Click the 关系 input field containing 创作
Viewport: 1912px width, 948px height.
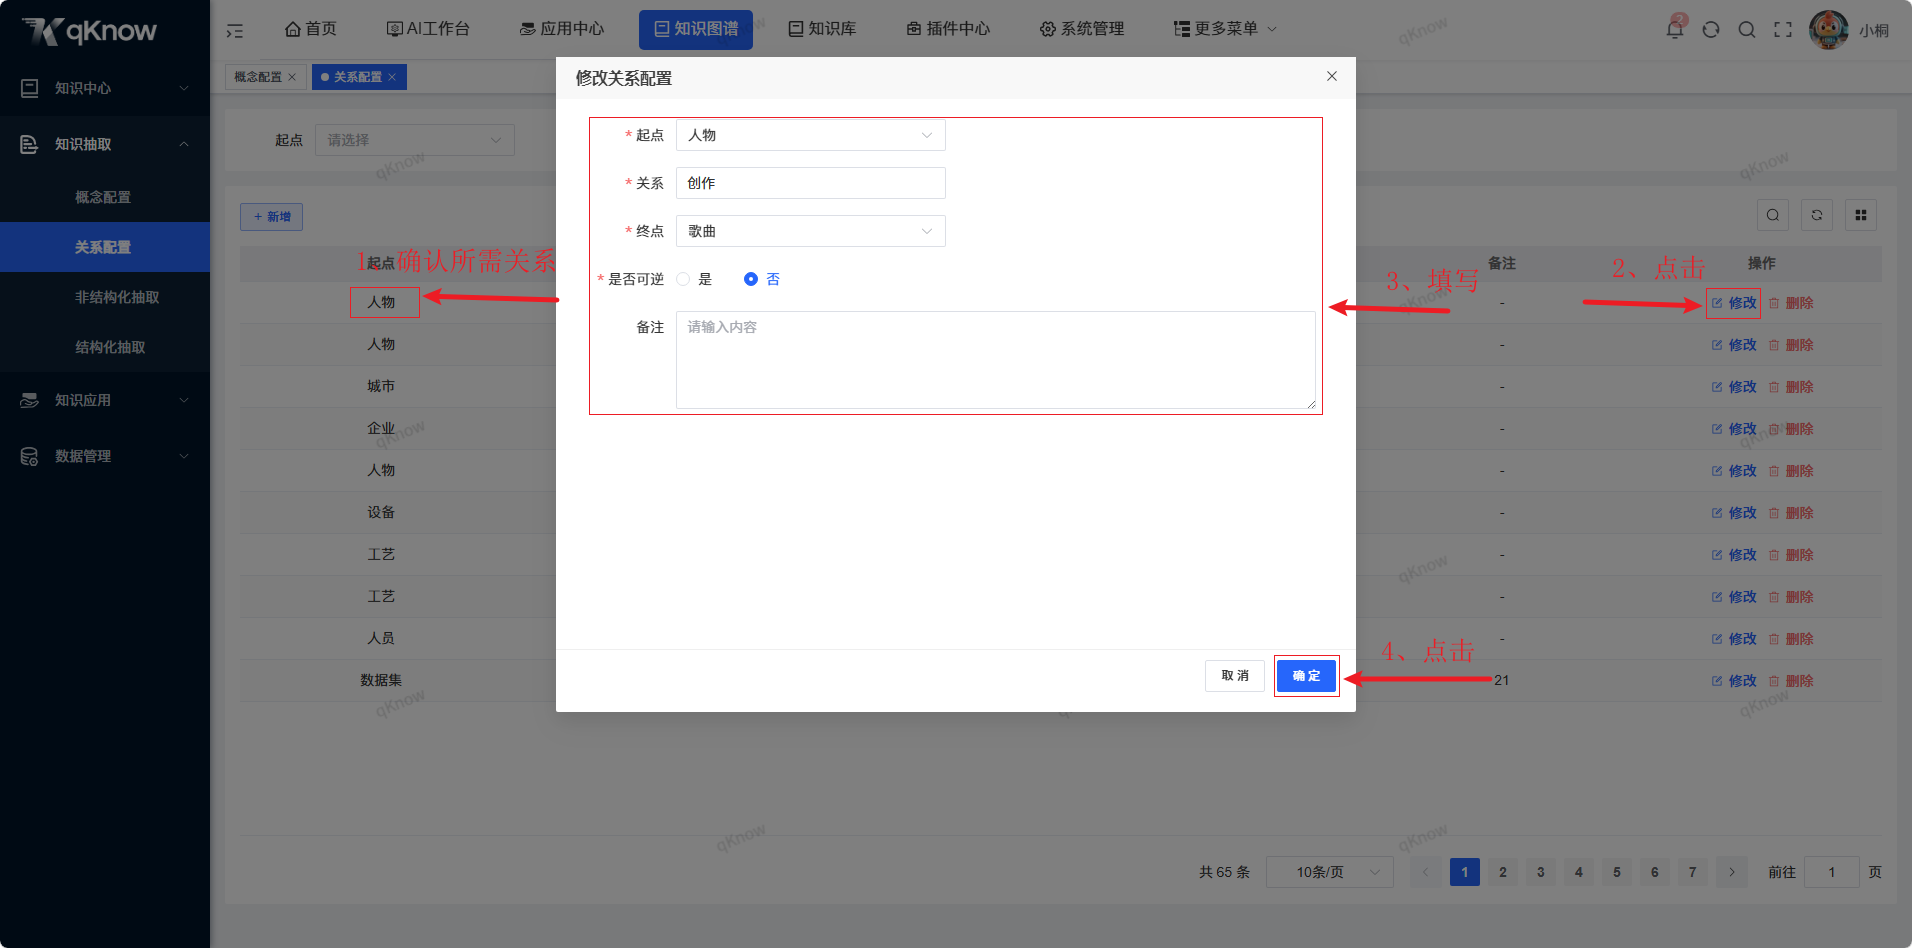[811, 183]
